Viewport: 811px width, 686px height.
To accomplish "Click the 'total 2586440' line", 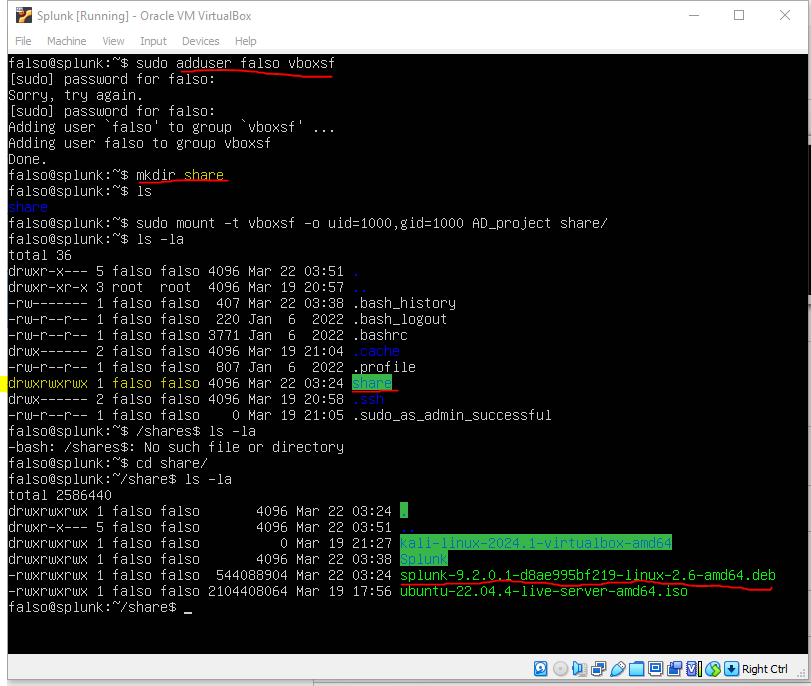I will pos(60,496).
